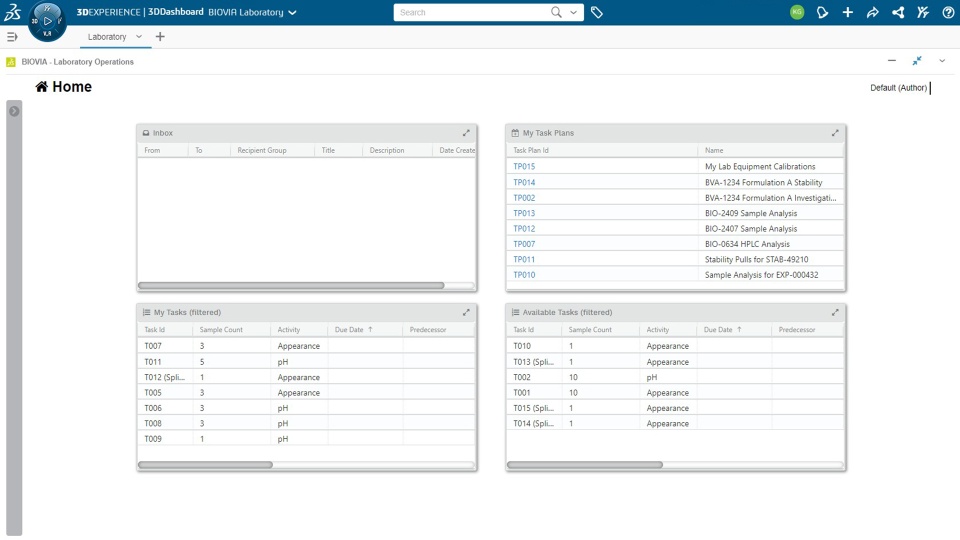Open task plan TP012
Screen dimensions: 960x540
pyautogui.click(x=524, y=228)
